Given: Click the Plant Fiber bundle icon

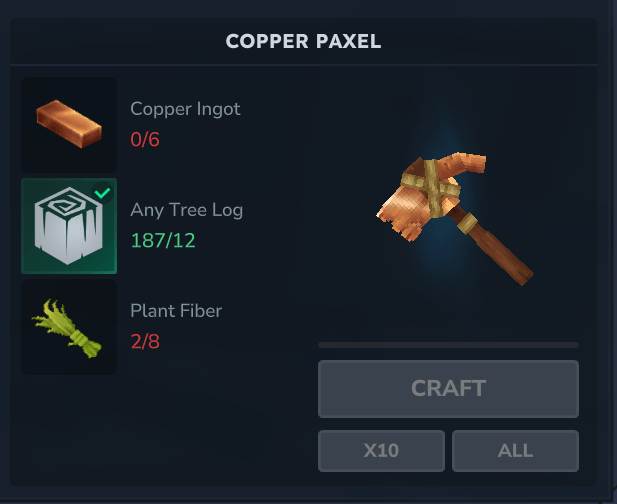Looking at the screenshot, I should click(69, 327).
